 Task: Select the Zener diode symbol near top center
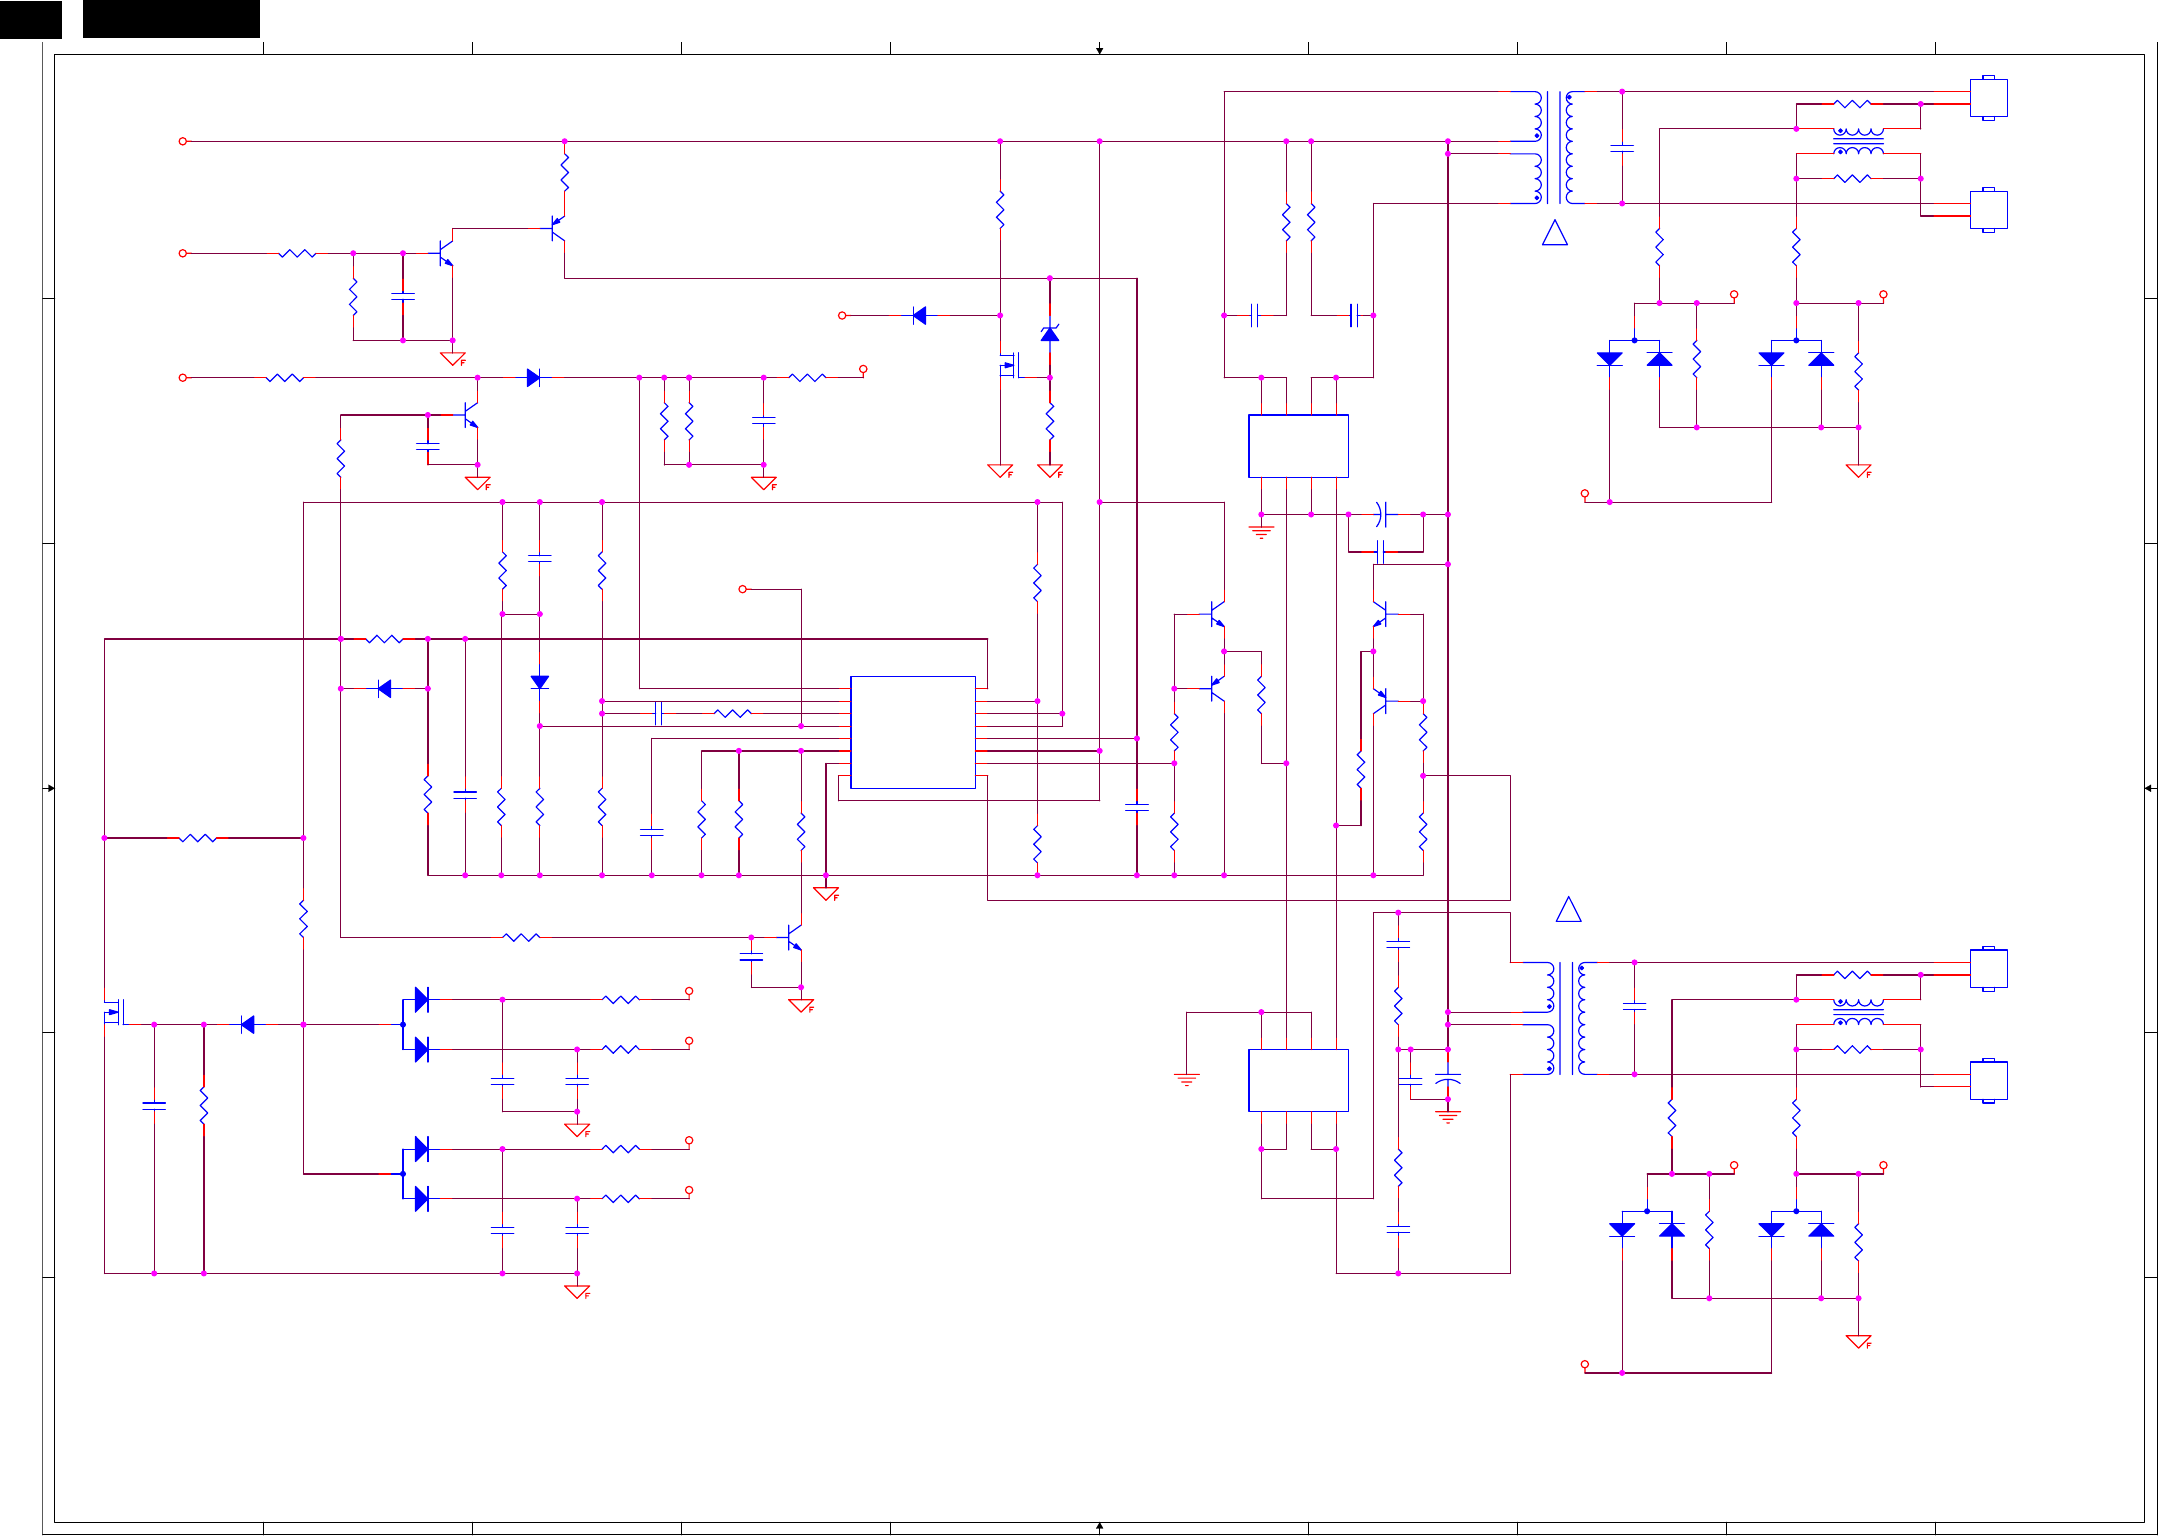coord(1049,334)
